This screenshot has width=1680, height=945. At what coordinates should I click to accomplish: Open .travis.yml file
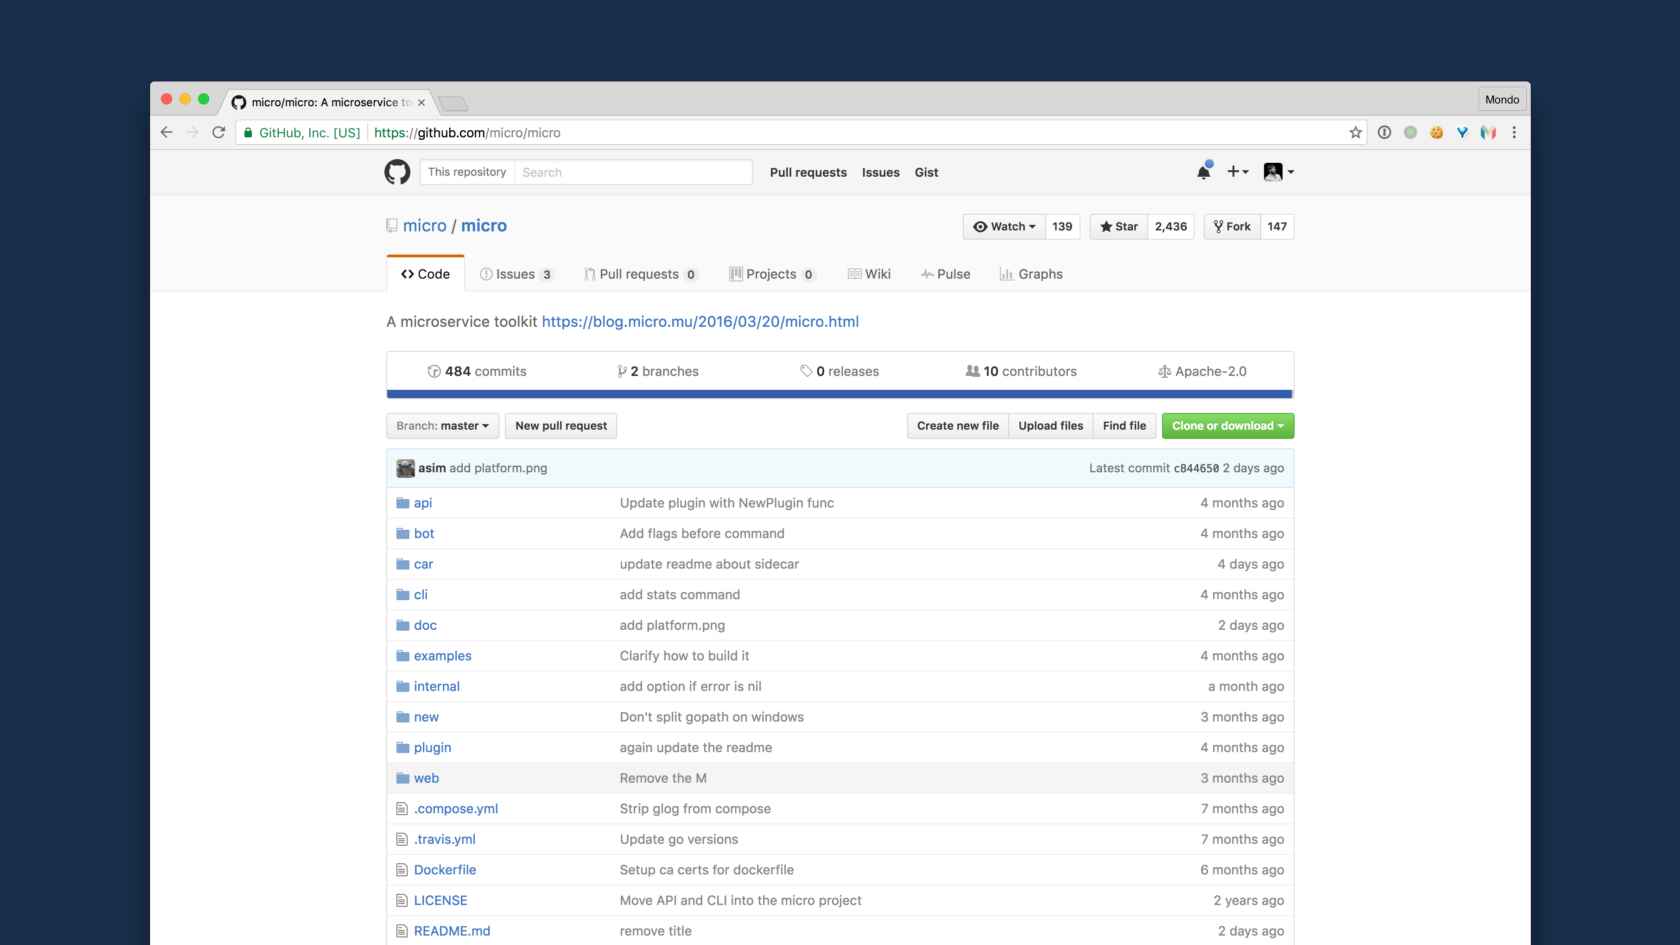[445, 840]
